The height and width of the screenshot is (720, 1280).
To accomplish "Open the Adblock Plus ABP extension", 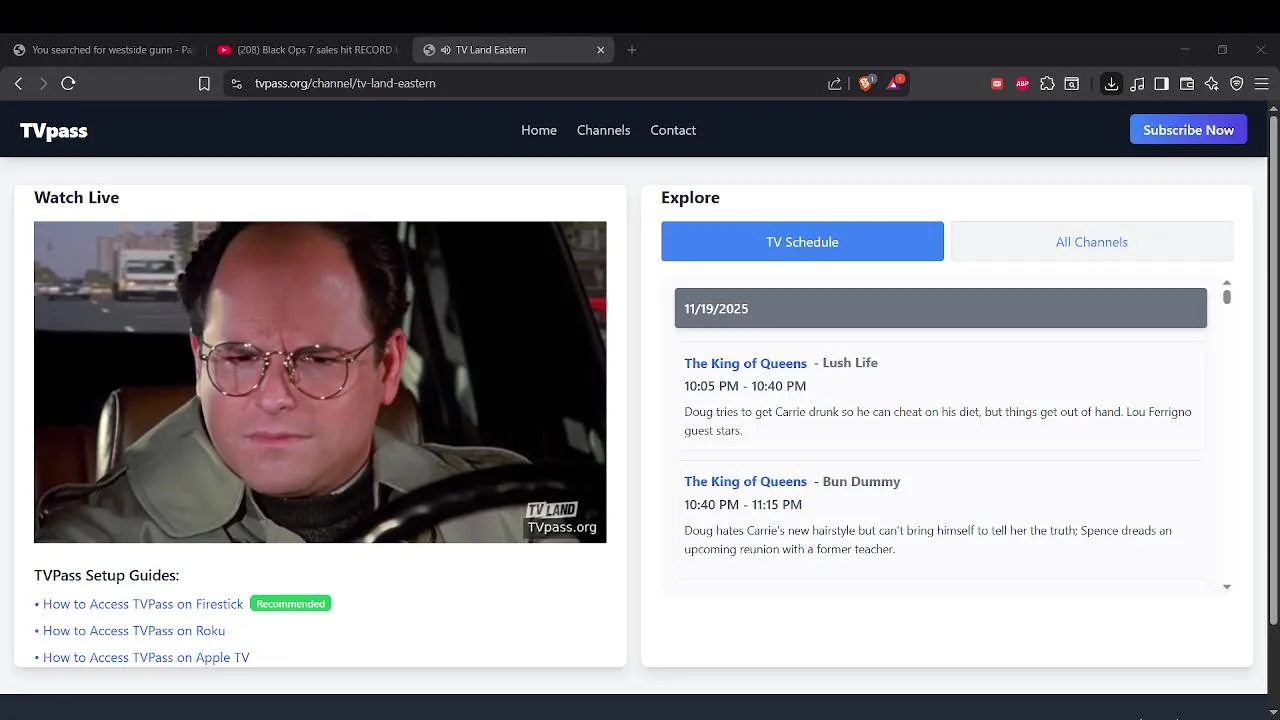I will 1022,84.
